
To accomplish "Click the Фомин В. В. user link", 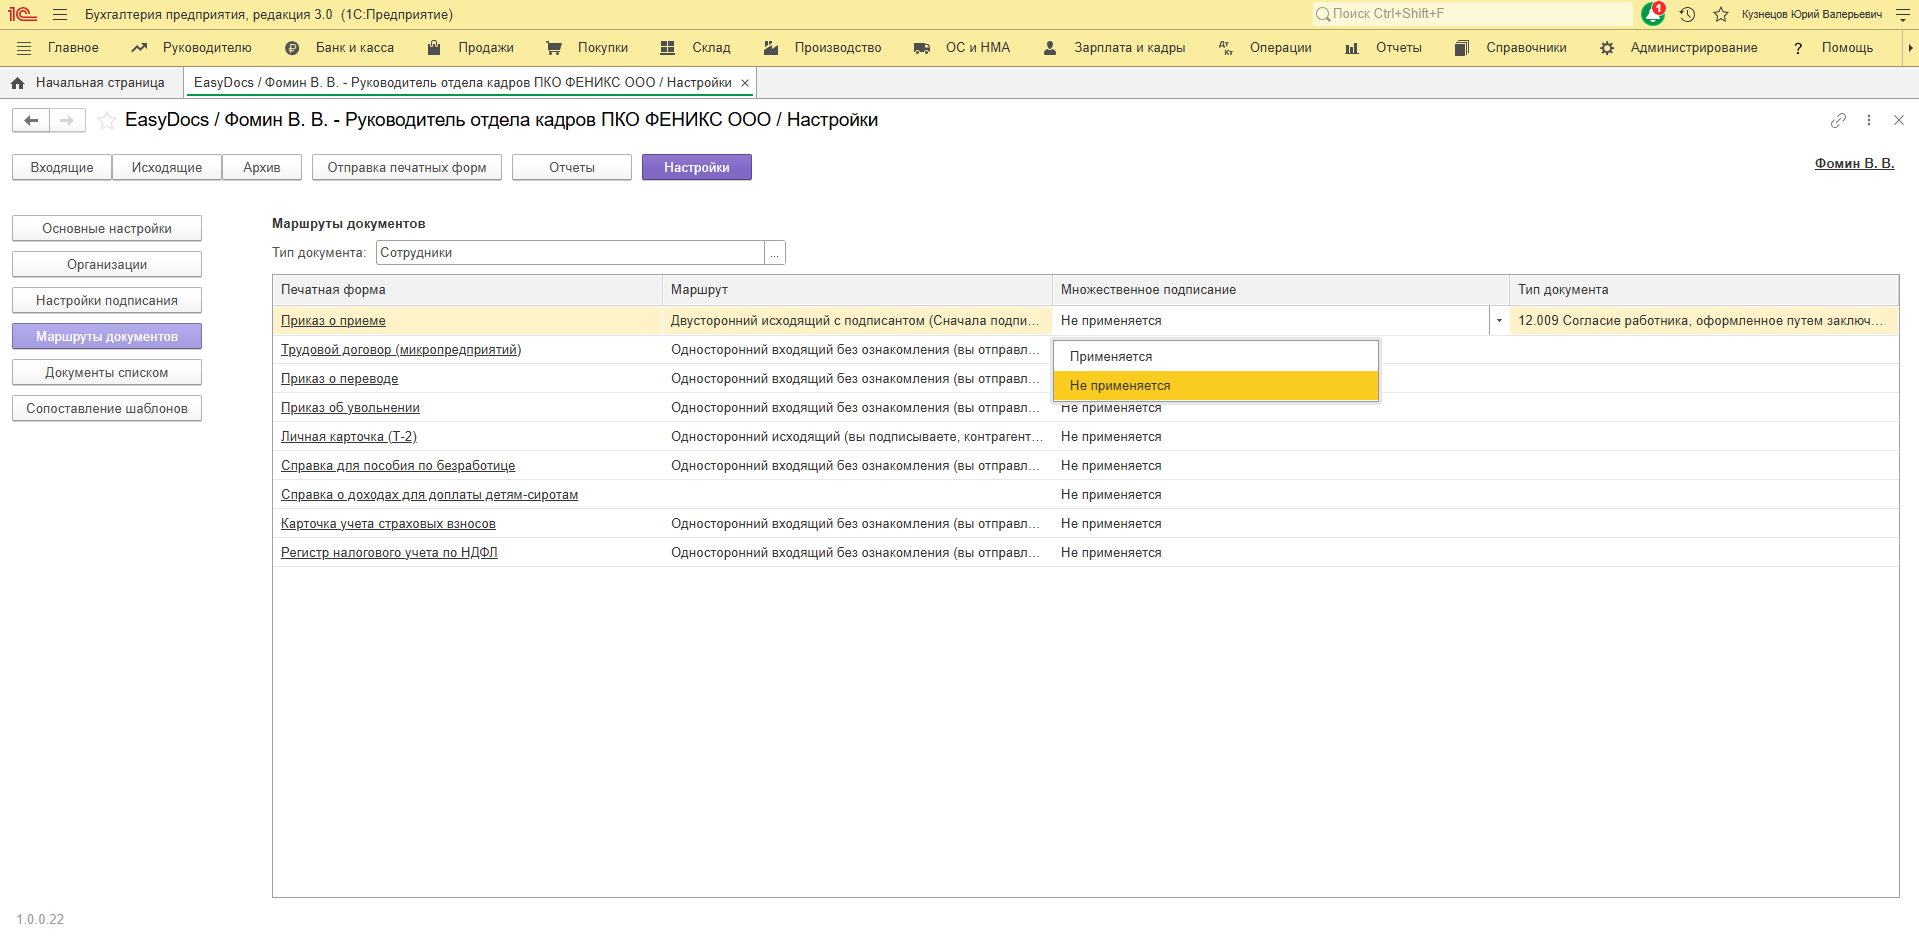I will pyautogui.click(x=1854, y=164).
